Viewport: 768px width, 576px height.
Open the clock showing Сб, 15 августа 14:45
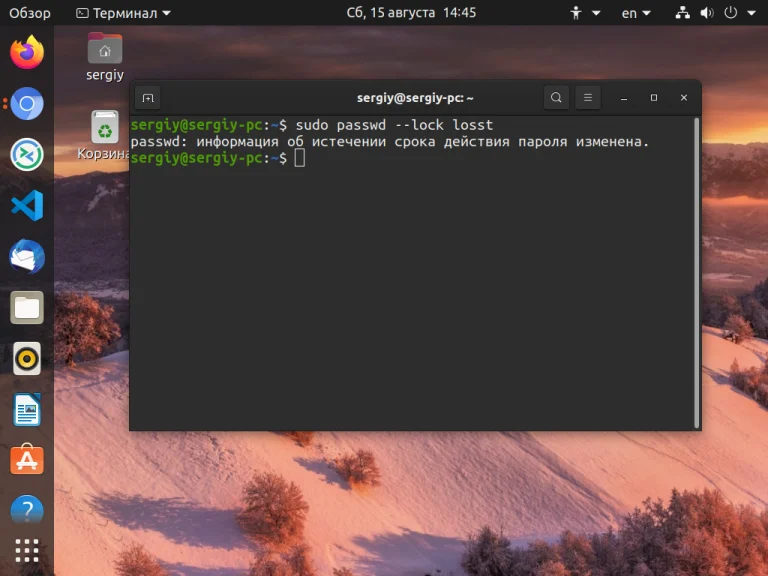411,12
